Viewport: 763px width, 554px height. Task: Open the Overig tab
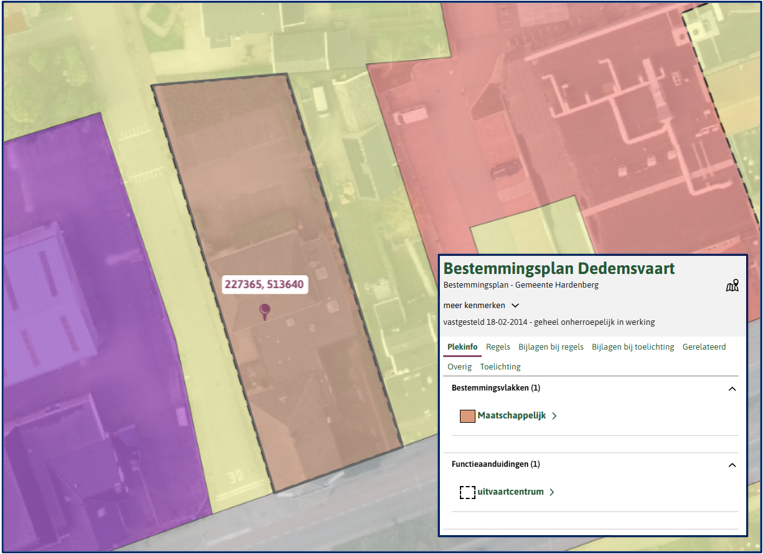point(459,367)
